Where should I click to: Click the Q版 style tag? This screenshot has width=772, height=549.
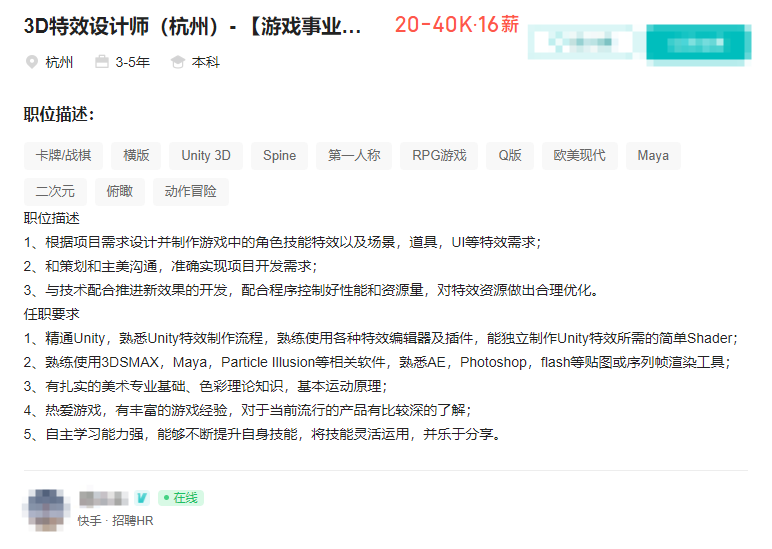[x=510, y=155]
